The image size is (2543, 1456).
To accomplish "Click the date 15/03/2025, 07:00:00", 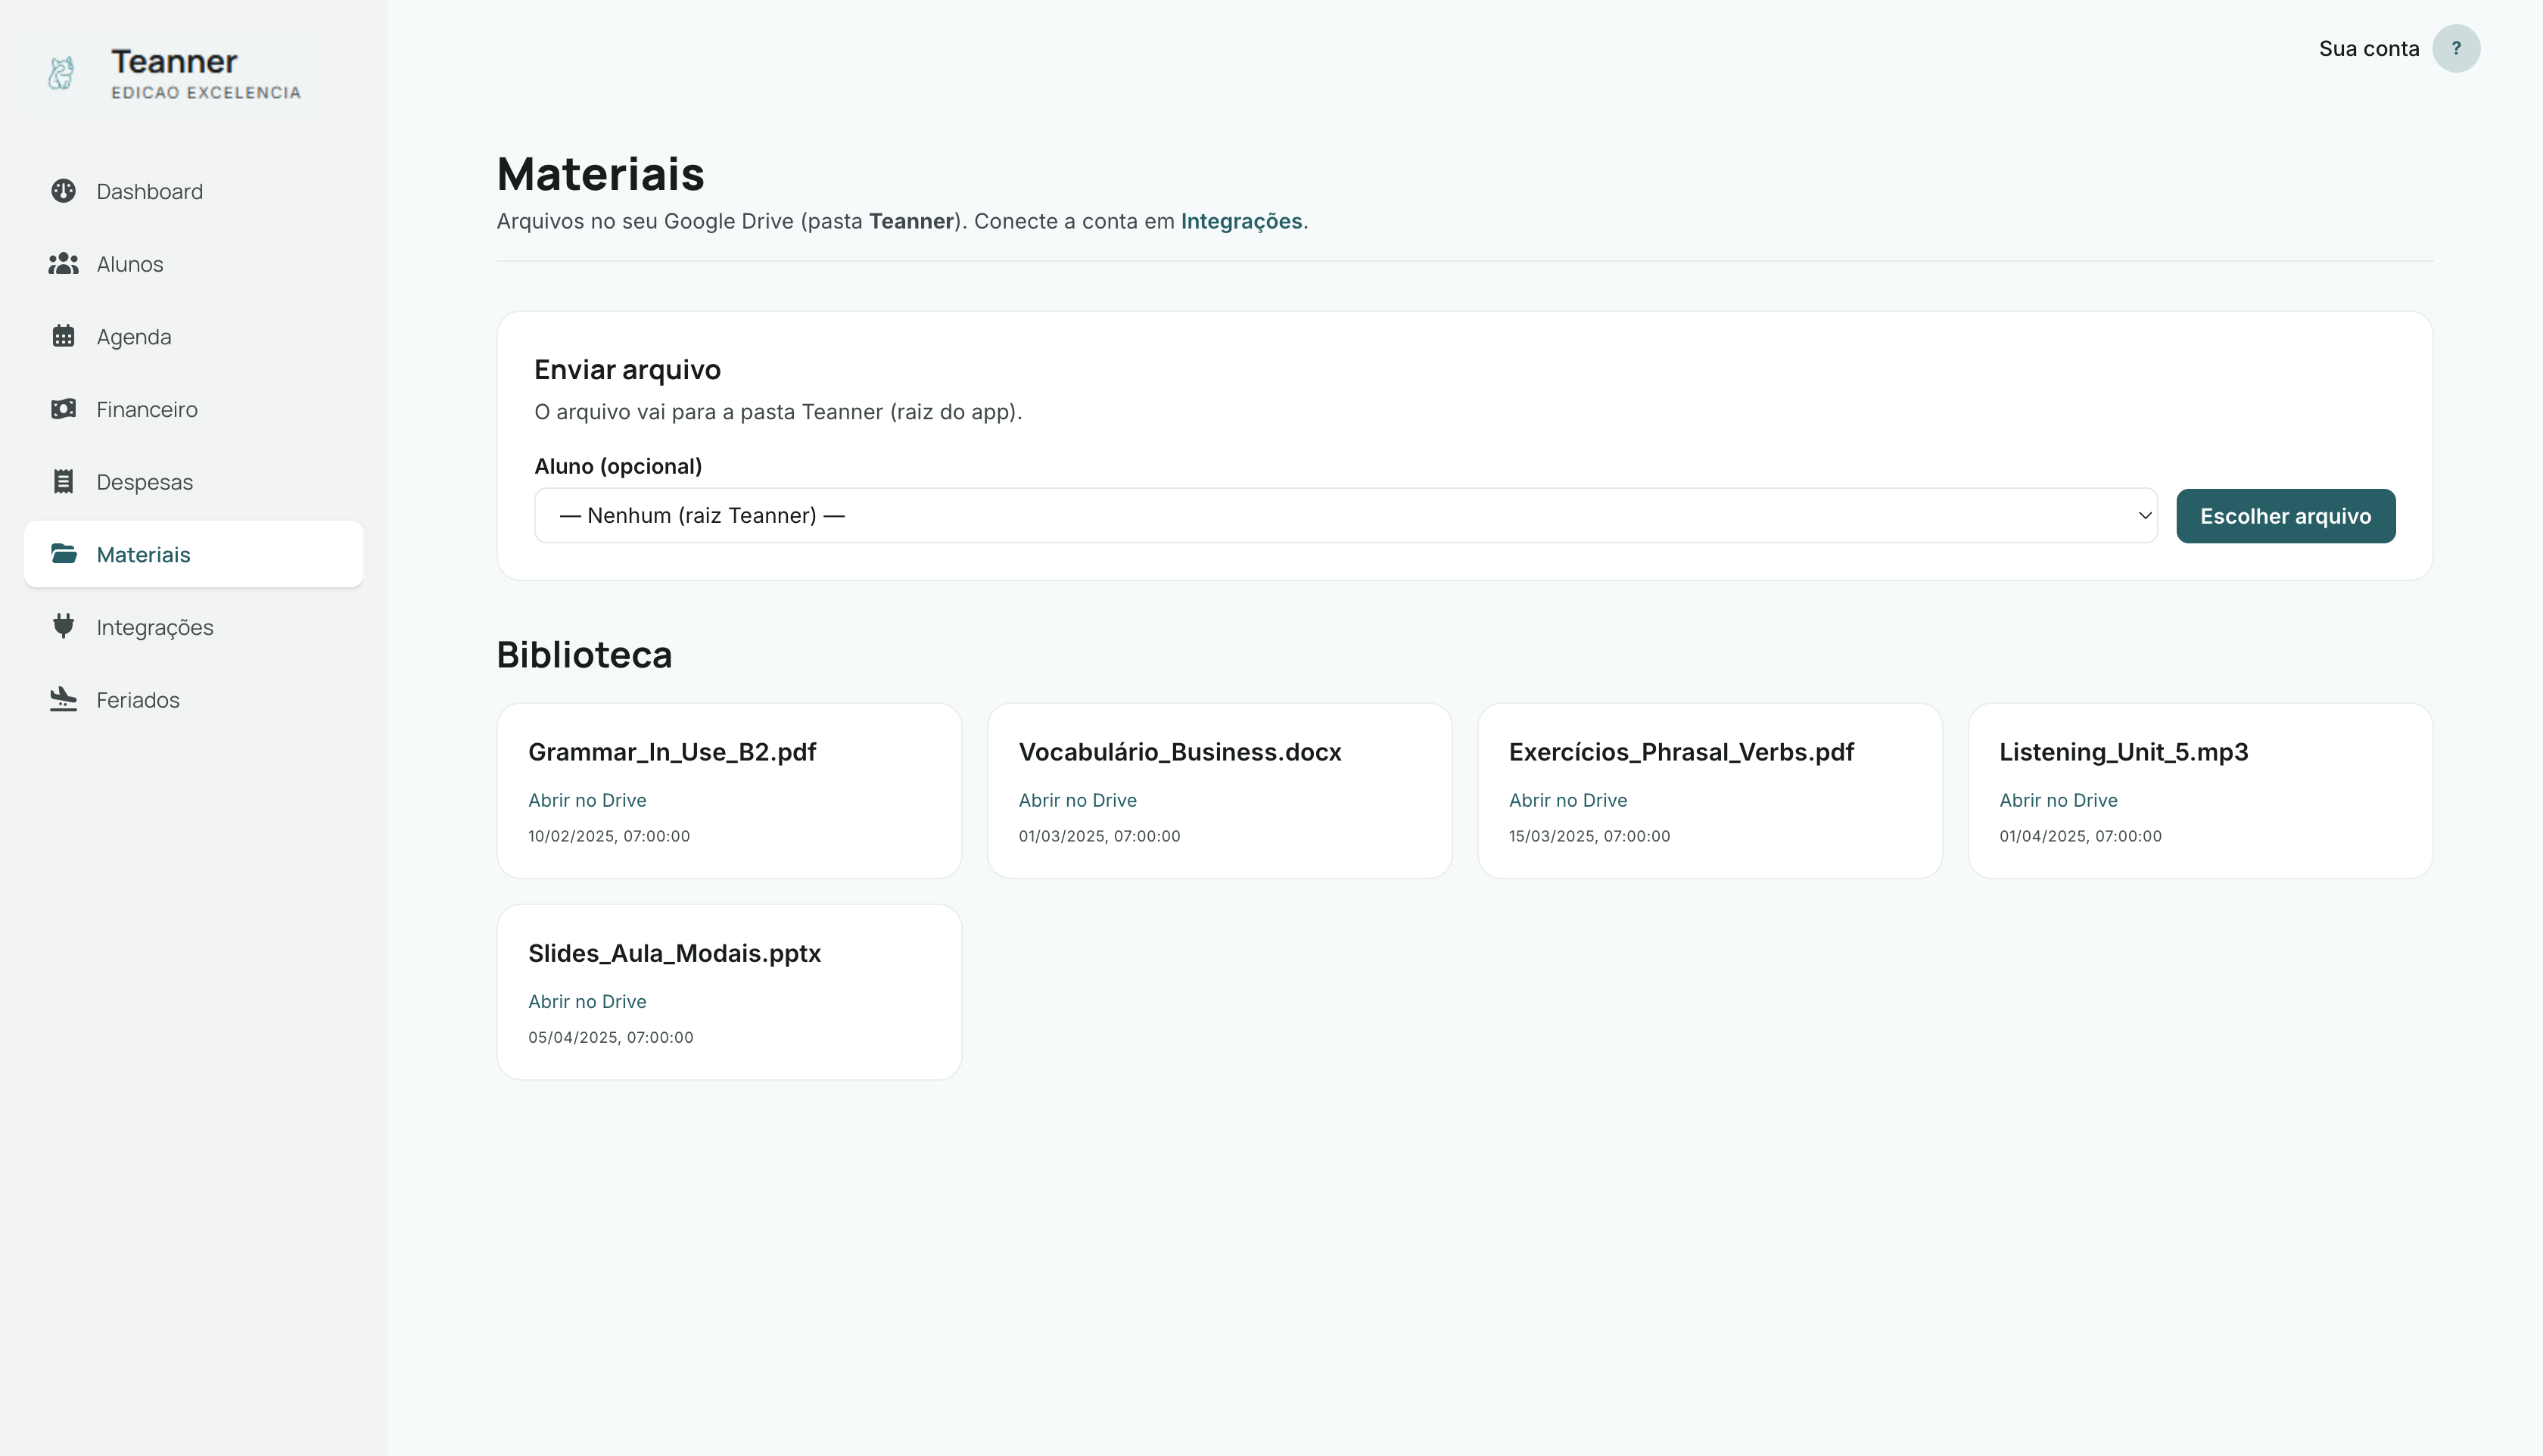I will point(1589,836).
